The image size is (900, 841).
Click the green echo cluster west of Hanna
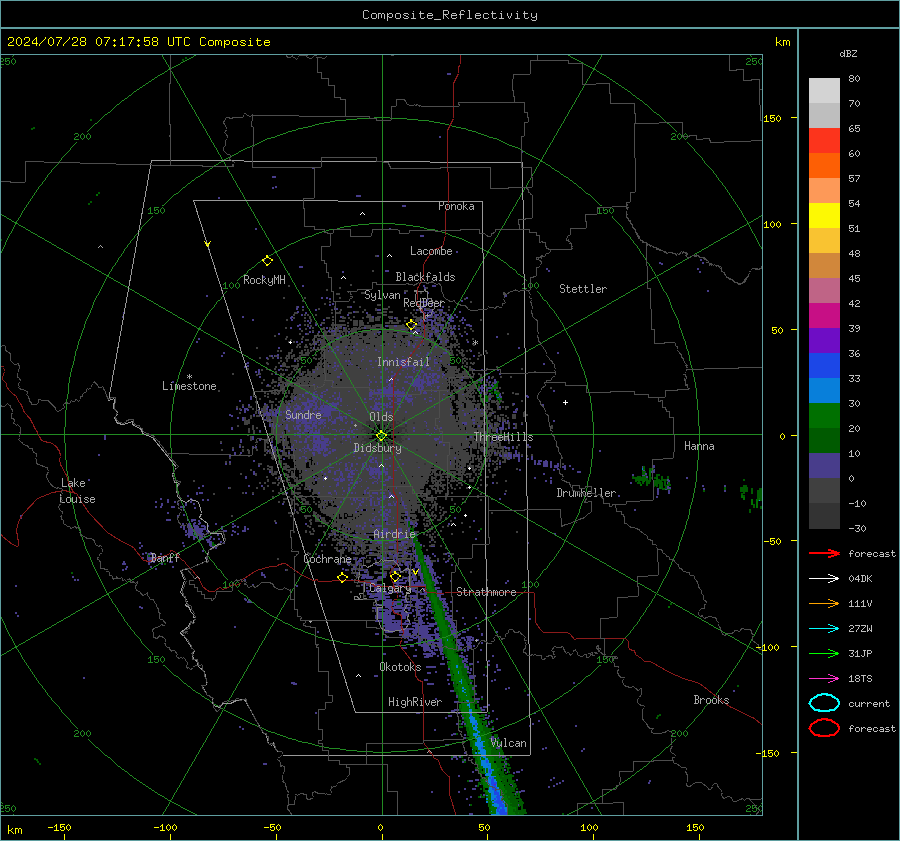pos(652,478)
